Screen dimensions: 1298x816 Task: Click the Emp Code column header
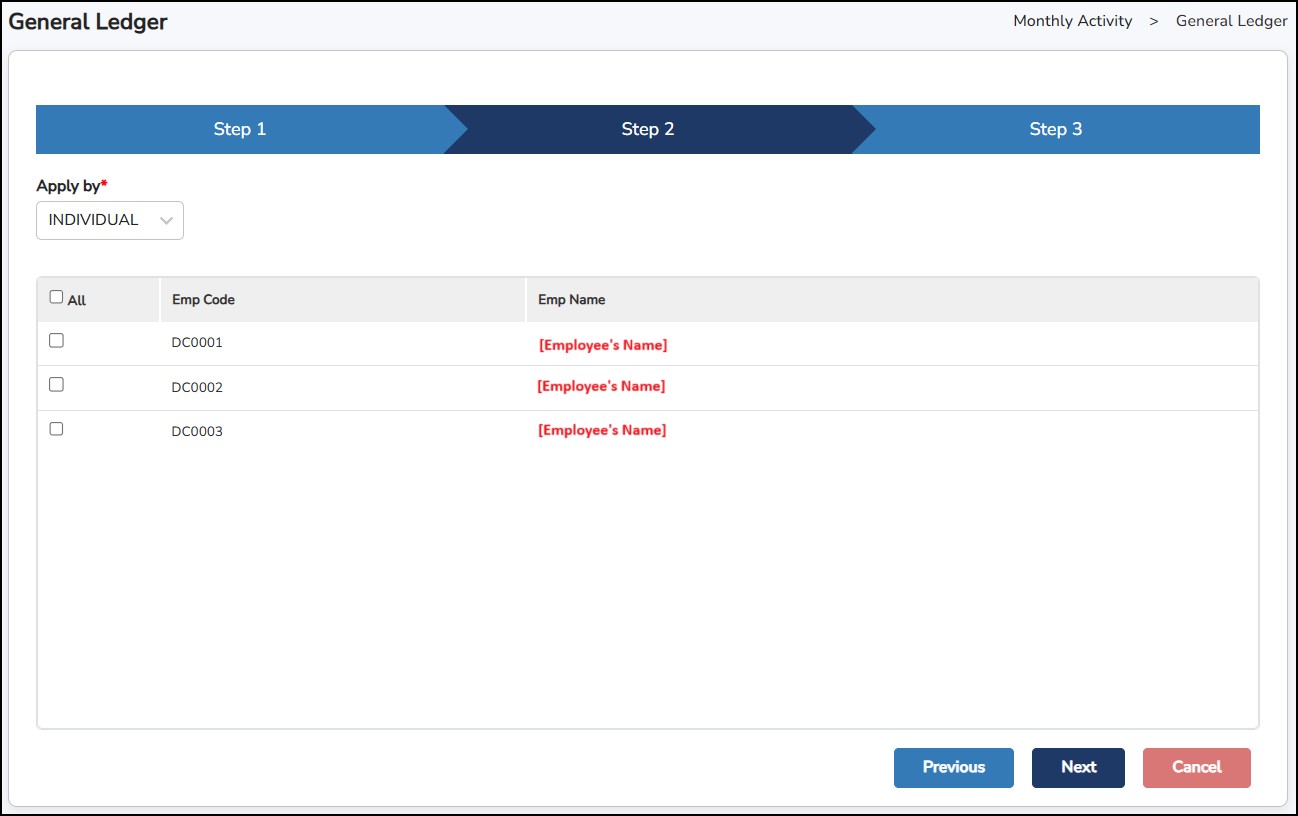[204, 300]
